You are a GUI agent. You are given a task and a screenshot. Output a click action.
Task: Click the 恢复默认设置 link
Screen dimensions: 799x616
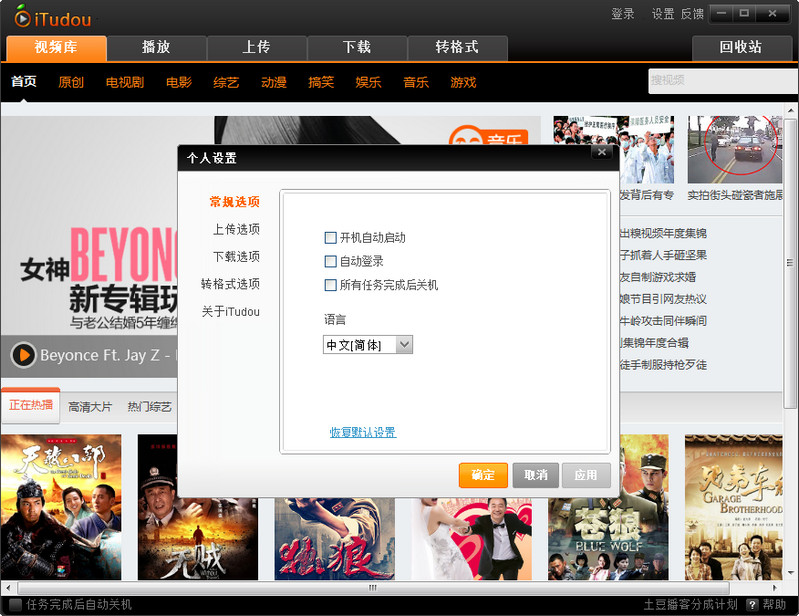coord(363,433)
